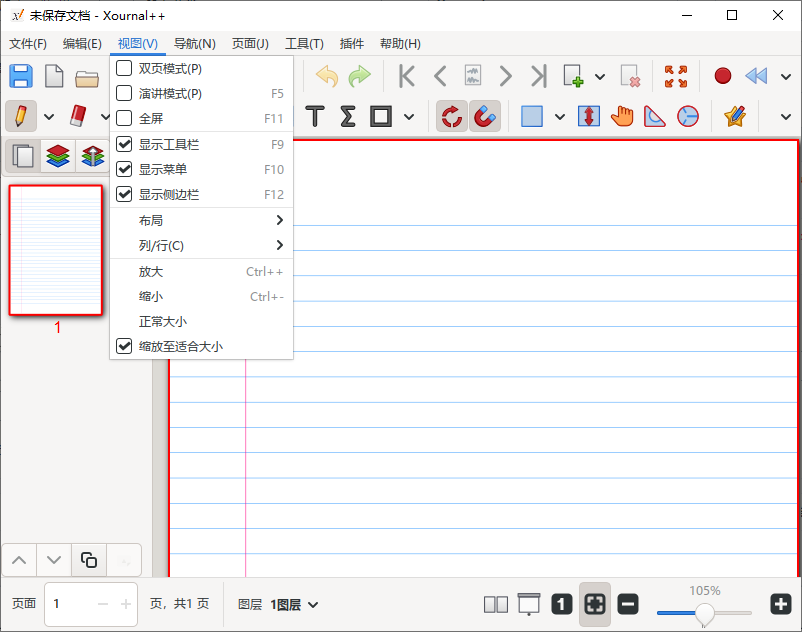This screenshot has height=632, width=802.
Task: Go to first page icon
Action: (x=407, y=77)
